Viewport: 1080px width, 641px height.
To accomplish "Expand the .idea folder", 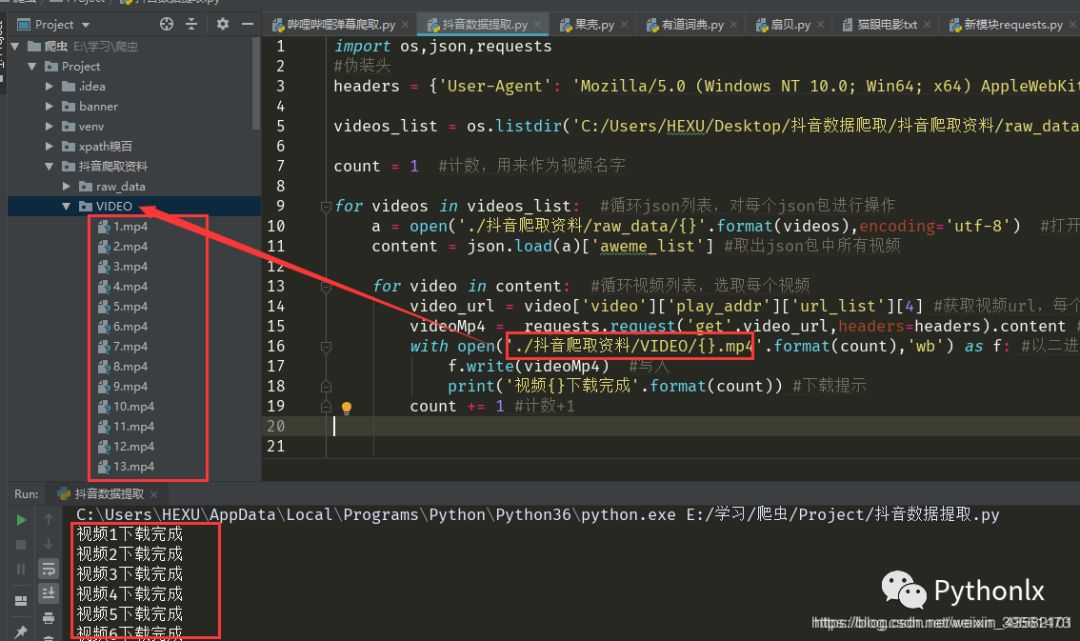I will pos(49,86).
